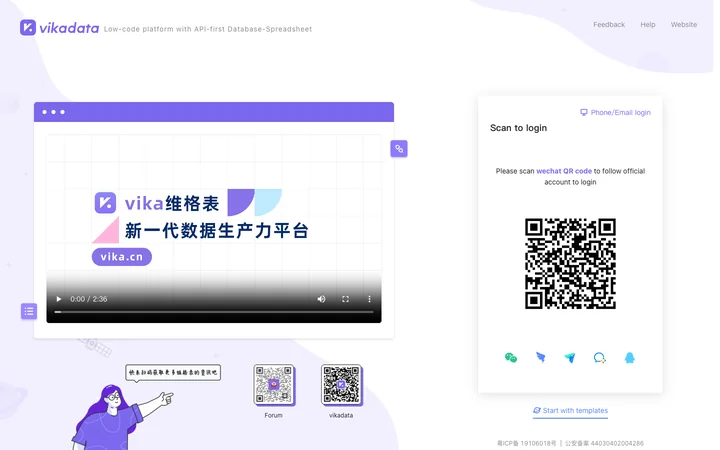Click the Start with templates link
This screenshot has height=450, width=720.
pos(570,411)
